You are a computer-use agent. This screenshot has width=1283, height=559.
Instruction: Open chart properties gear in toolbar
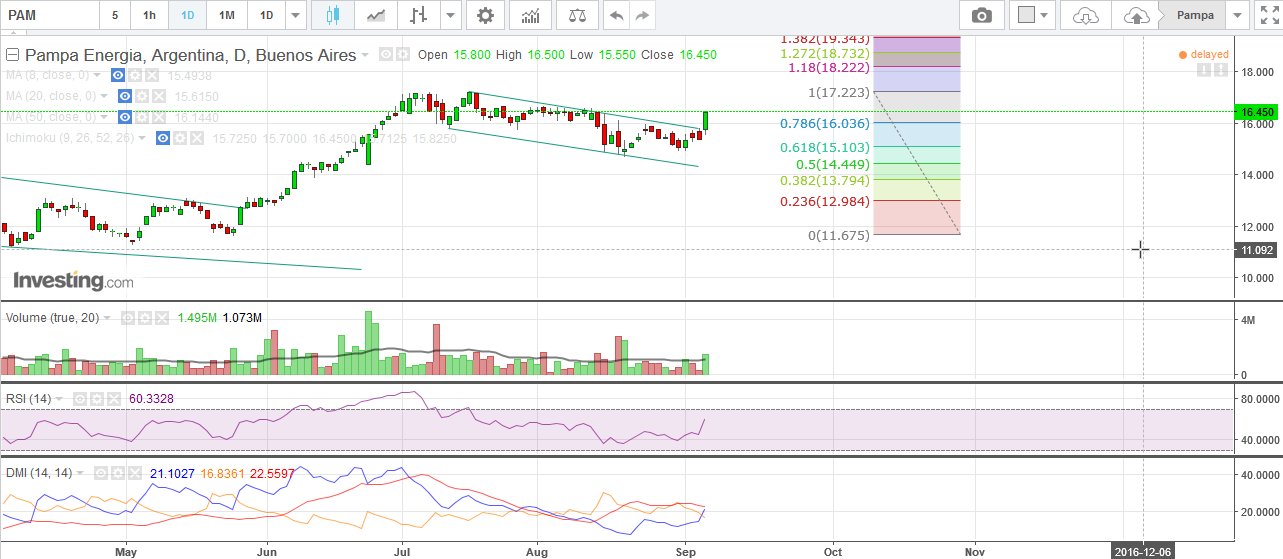coord(485,15)
